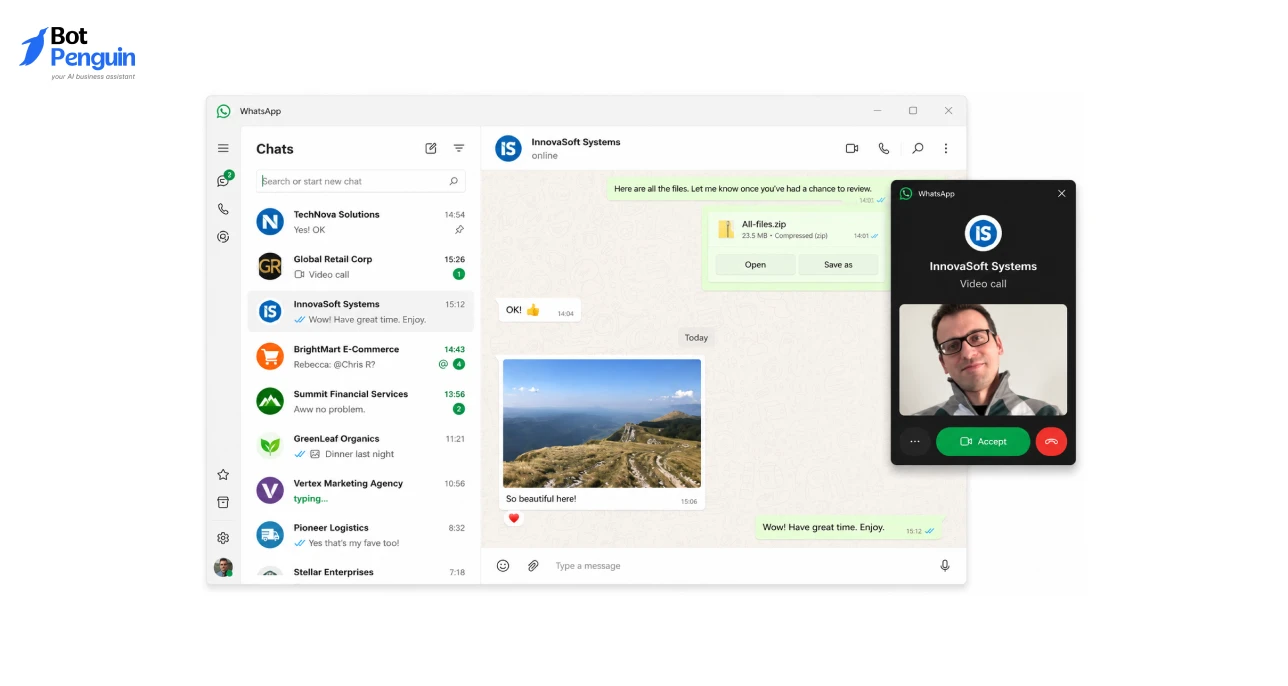Open the GreenLeaf Organics chat

coord(361,446)
